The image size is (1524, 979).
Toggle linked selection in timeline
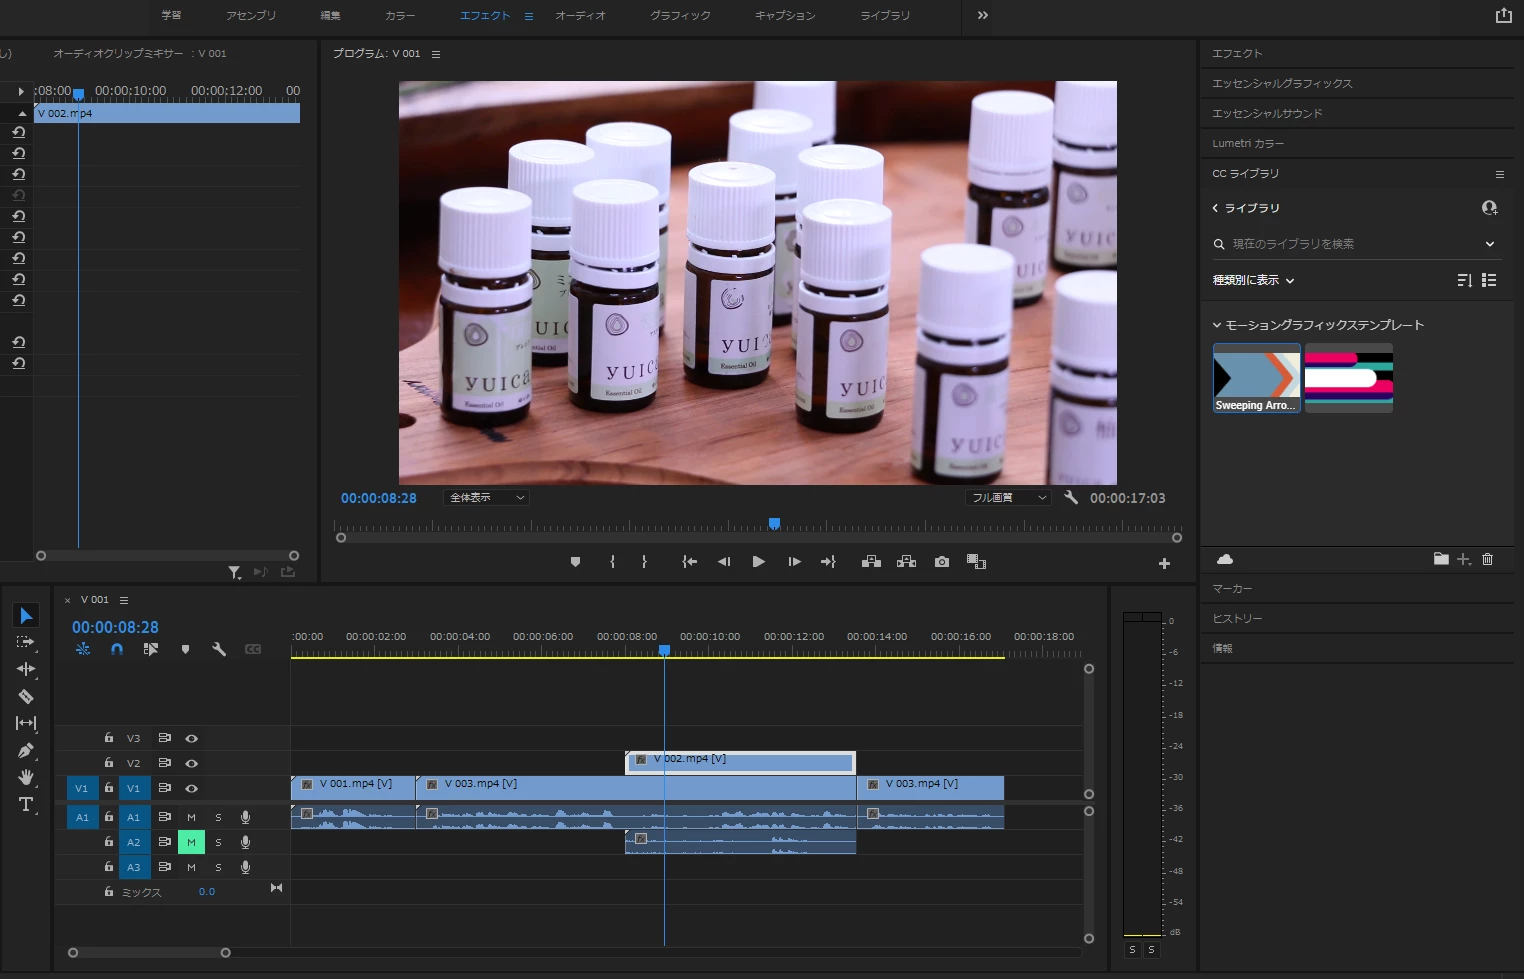tap(151, 649)
